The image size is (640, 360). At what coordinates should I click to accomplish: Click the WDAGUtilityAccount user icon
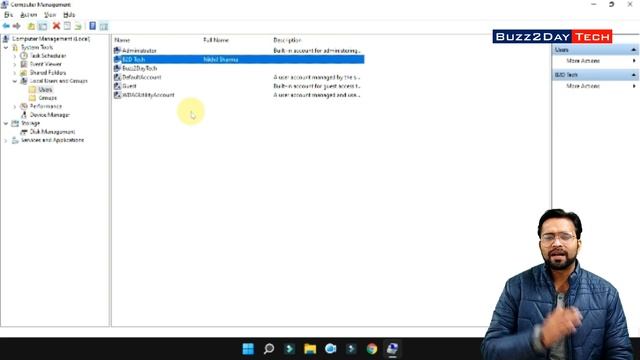(117, 95)
